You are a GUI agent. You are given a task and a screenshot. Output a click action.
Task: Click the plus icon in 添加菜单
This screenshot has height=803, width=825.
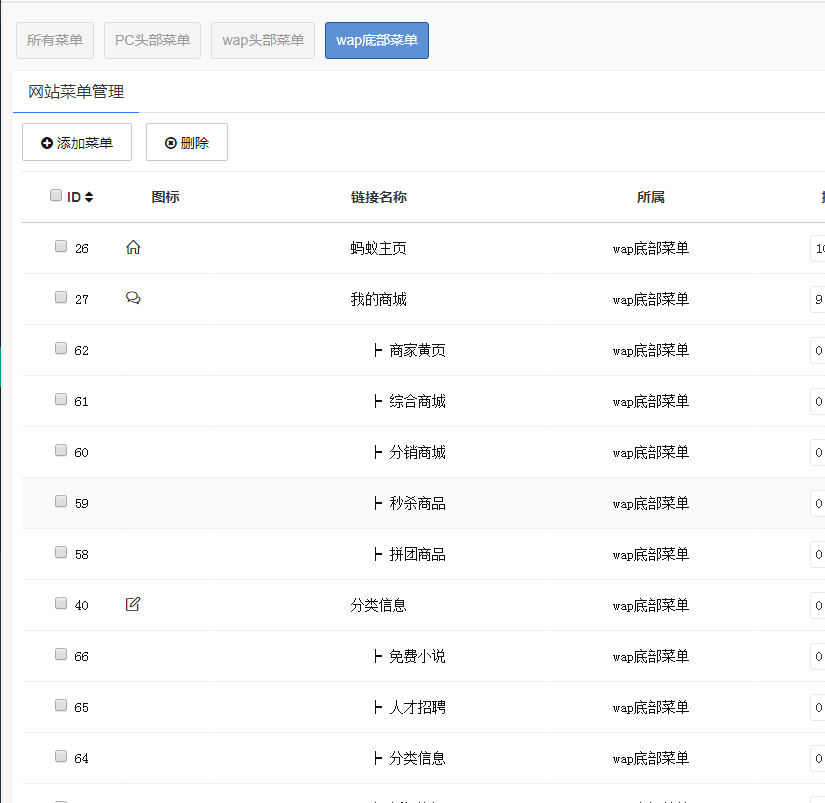47,143
